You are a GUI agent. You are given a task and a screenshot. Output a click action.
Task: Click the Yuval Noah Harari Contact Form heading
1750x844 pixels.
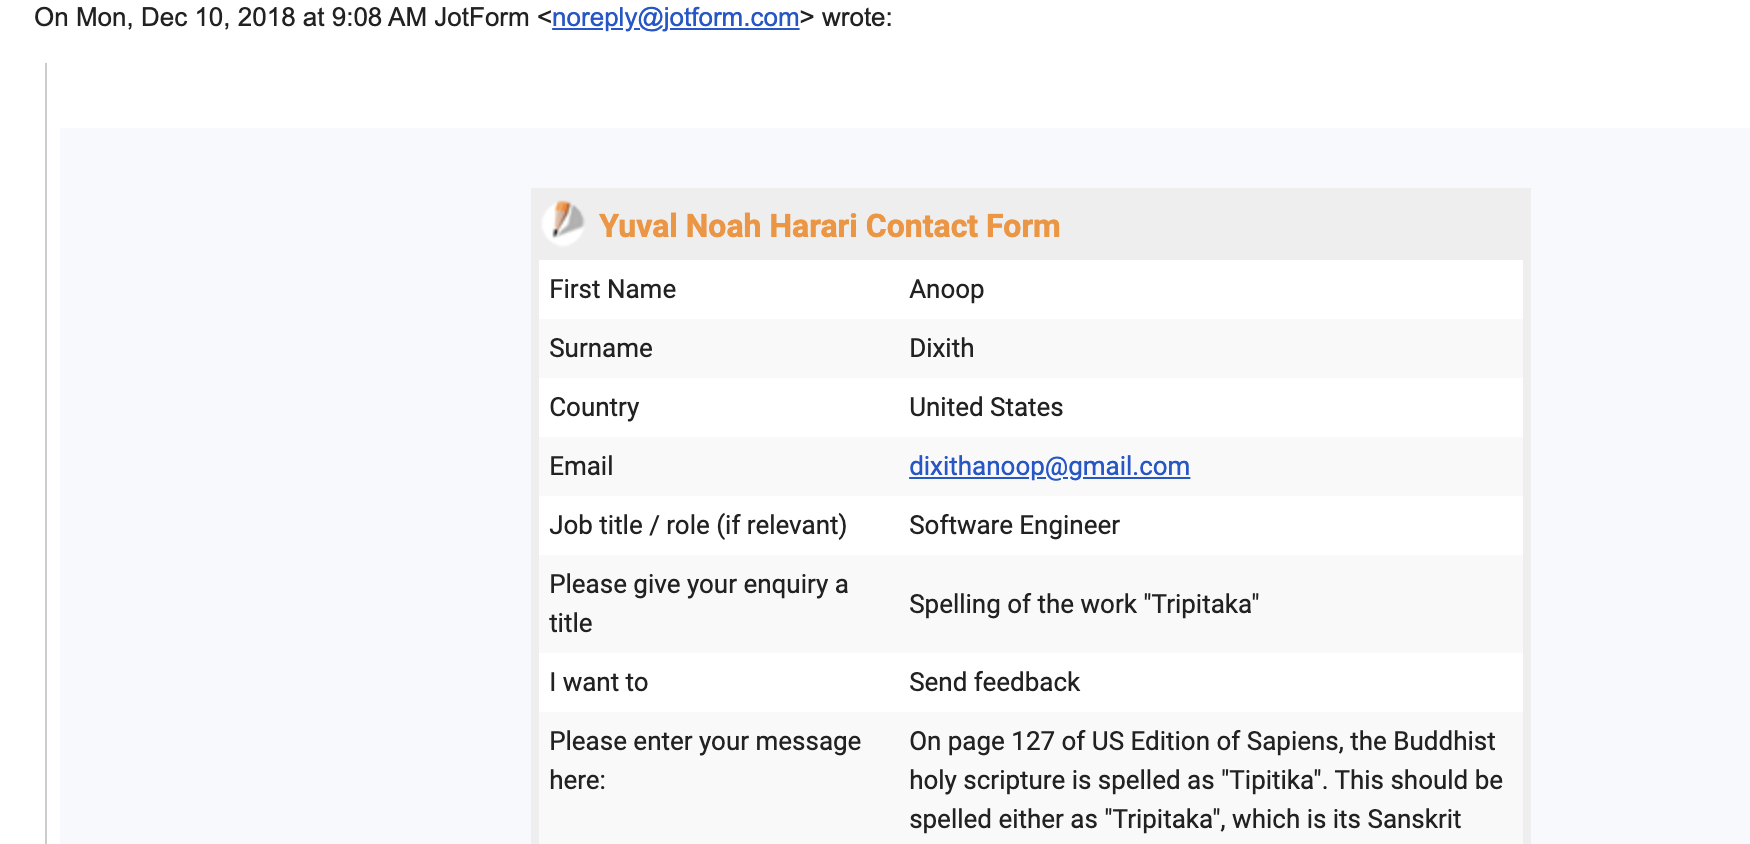pyautogui.click(x=829, y=226)
